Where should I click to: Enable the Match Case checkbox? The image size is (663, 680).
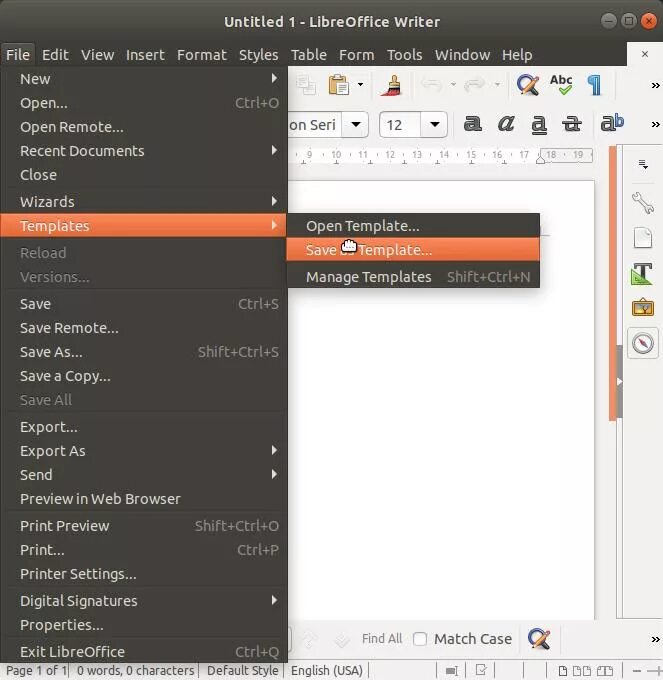(420, 639)
